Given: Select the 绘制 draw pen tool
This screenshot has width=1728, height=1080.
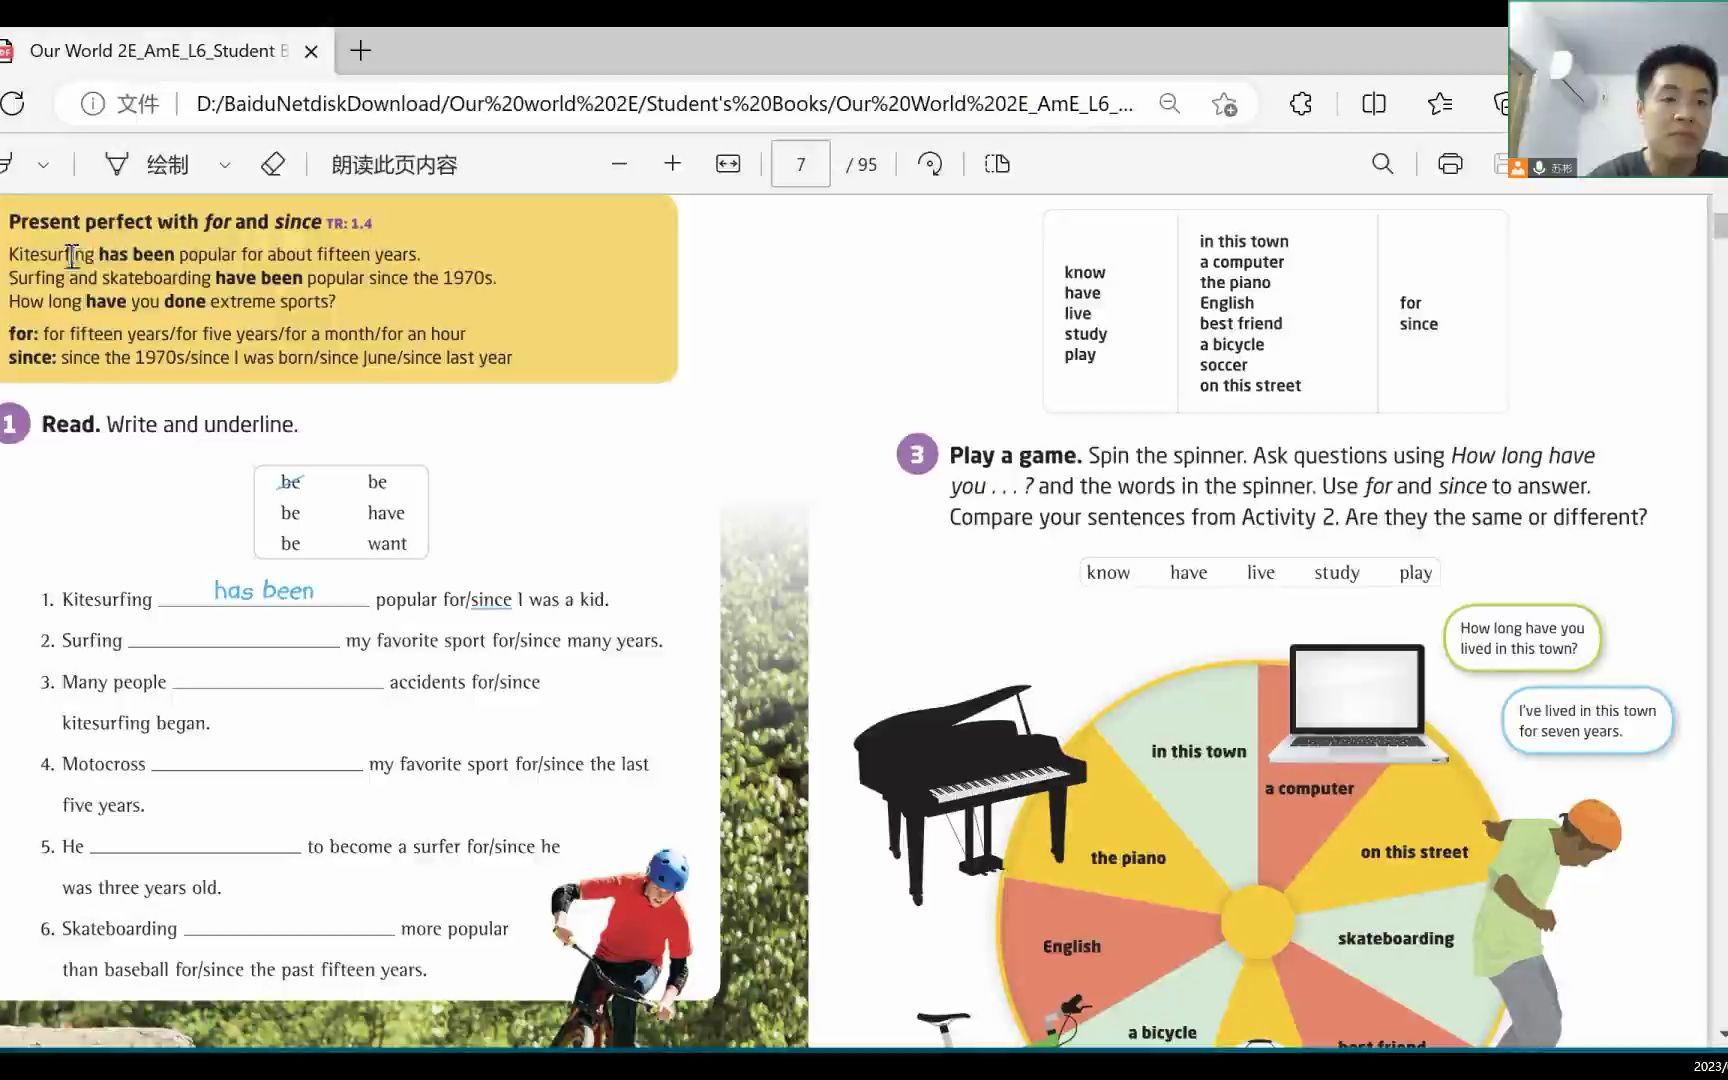Looking at the screenshot, I should (x=146, y=164).
